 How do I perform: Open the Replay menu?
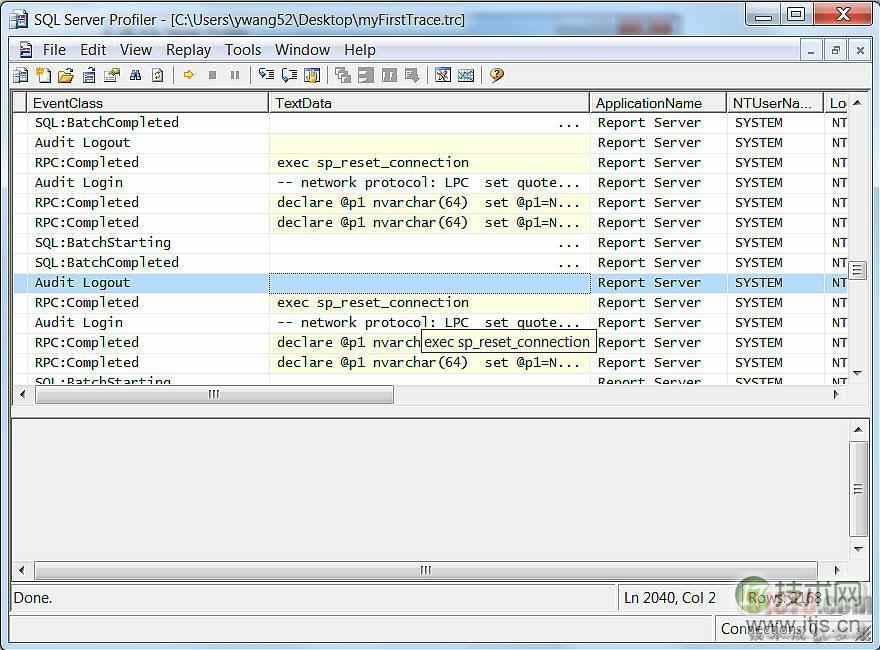pyautogui.click(x=188, y=49)
